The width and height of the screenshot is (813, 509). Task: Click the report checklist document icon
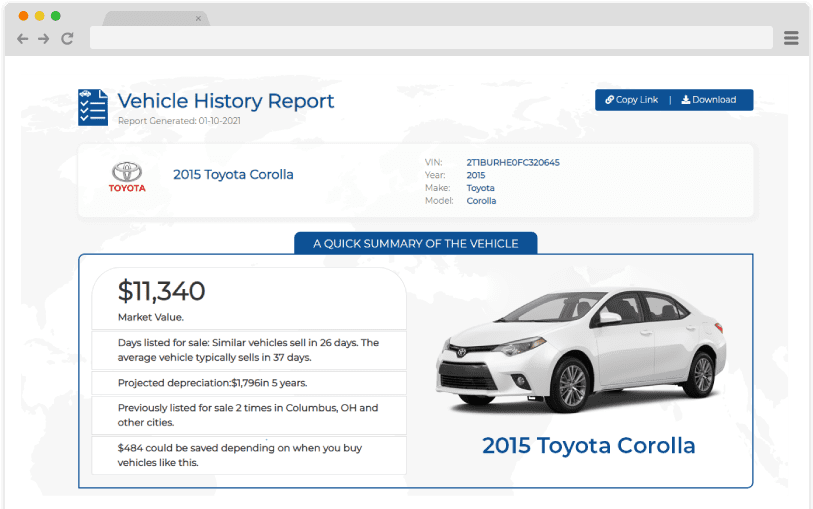(93, 107)
